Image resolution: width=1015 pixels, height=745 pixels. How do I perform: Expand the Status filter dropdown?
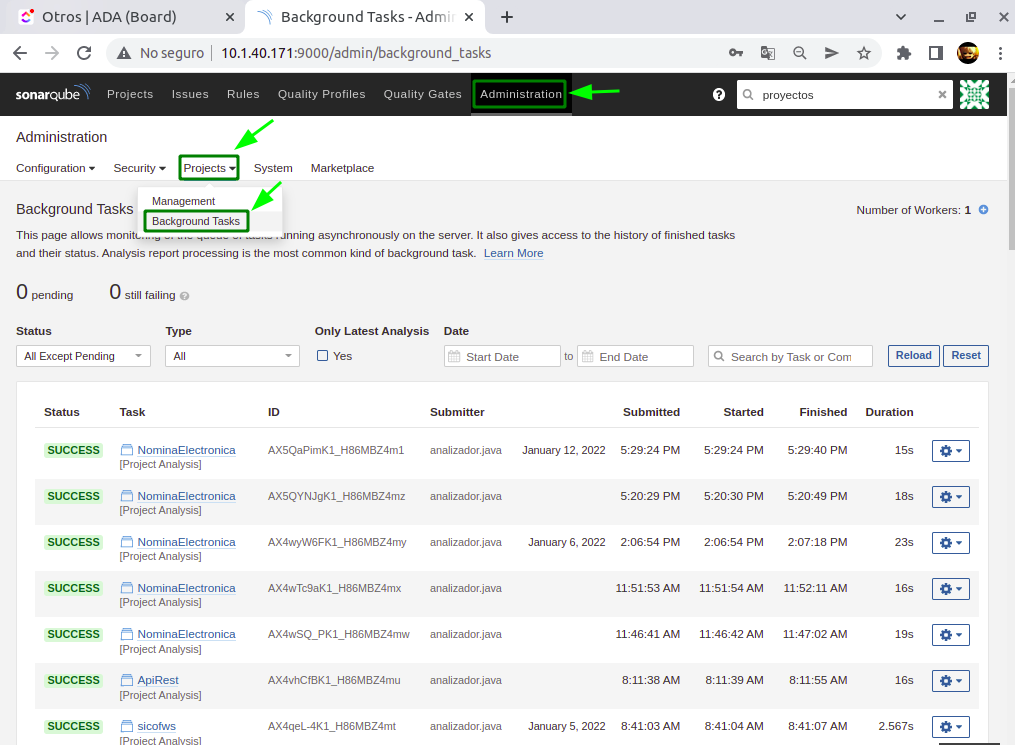click(x=83, y=356)
